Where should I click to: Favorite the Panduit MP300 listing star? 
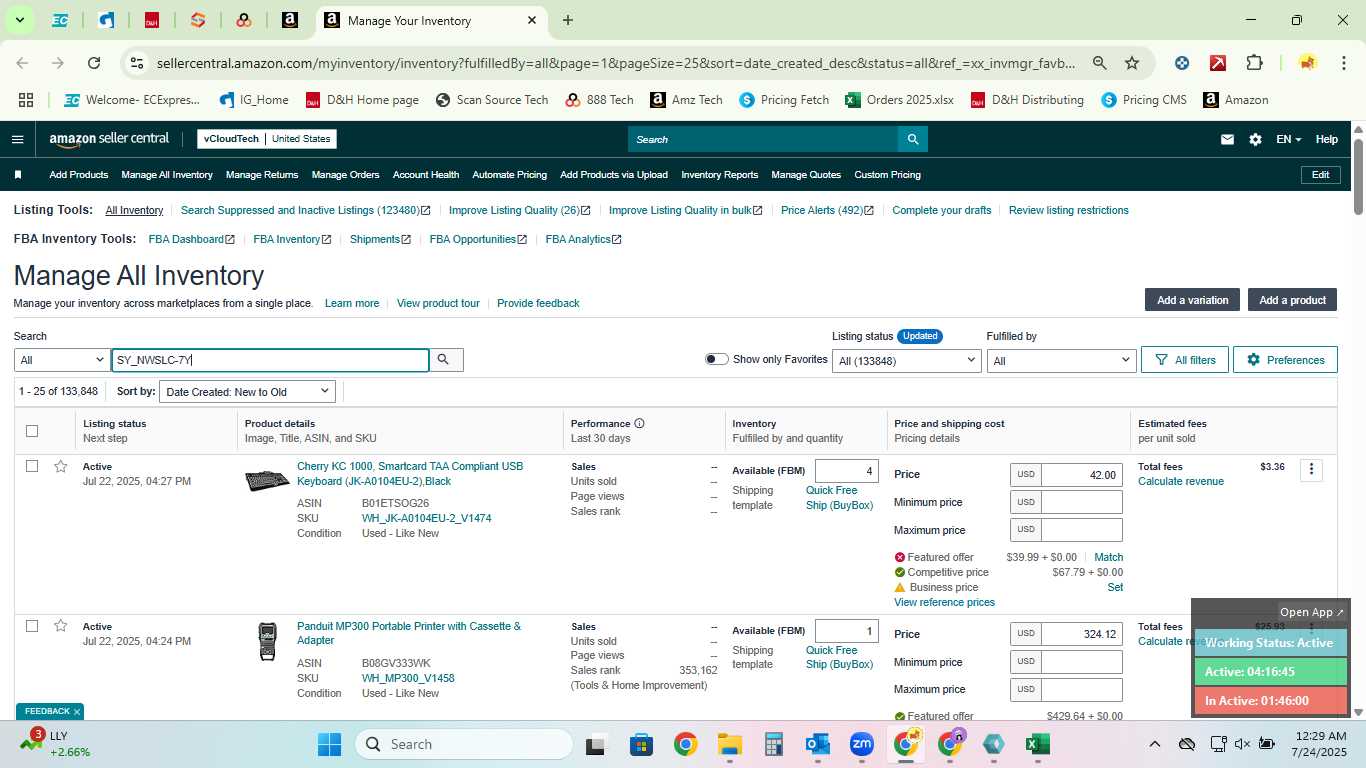[61, 626]
